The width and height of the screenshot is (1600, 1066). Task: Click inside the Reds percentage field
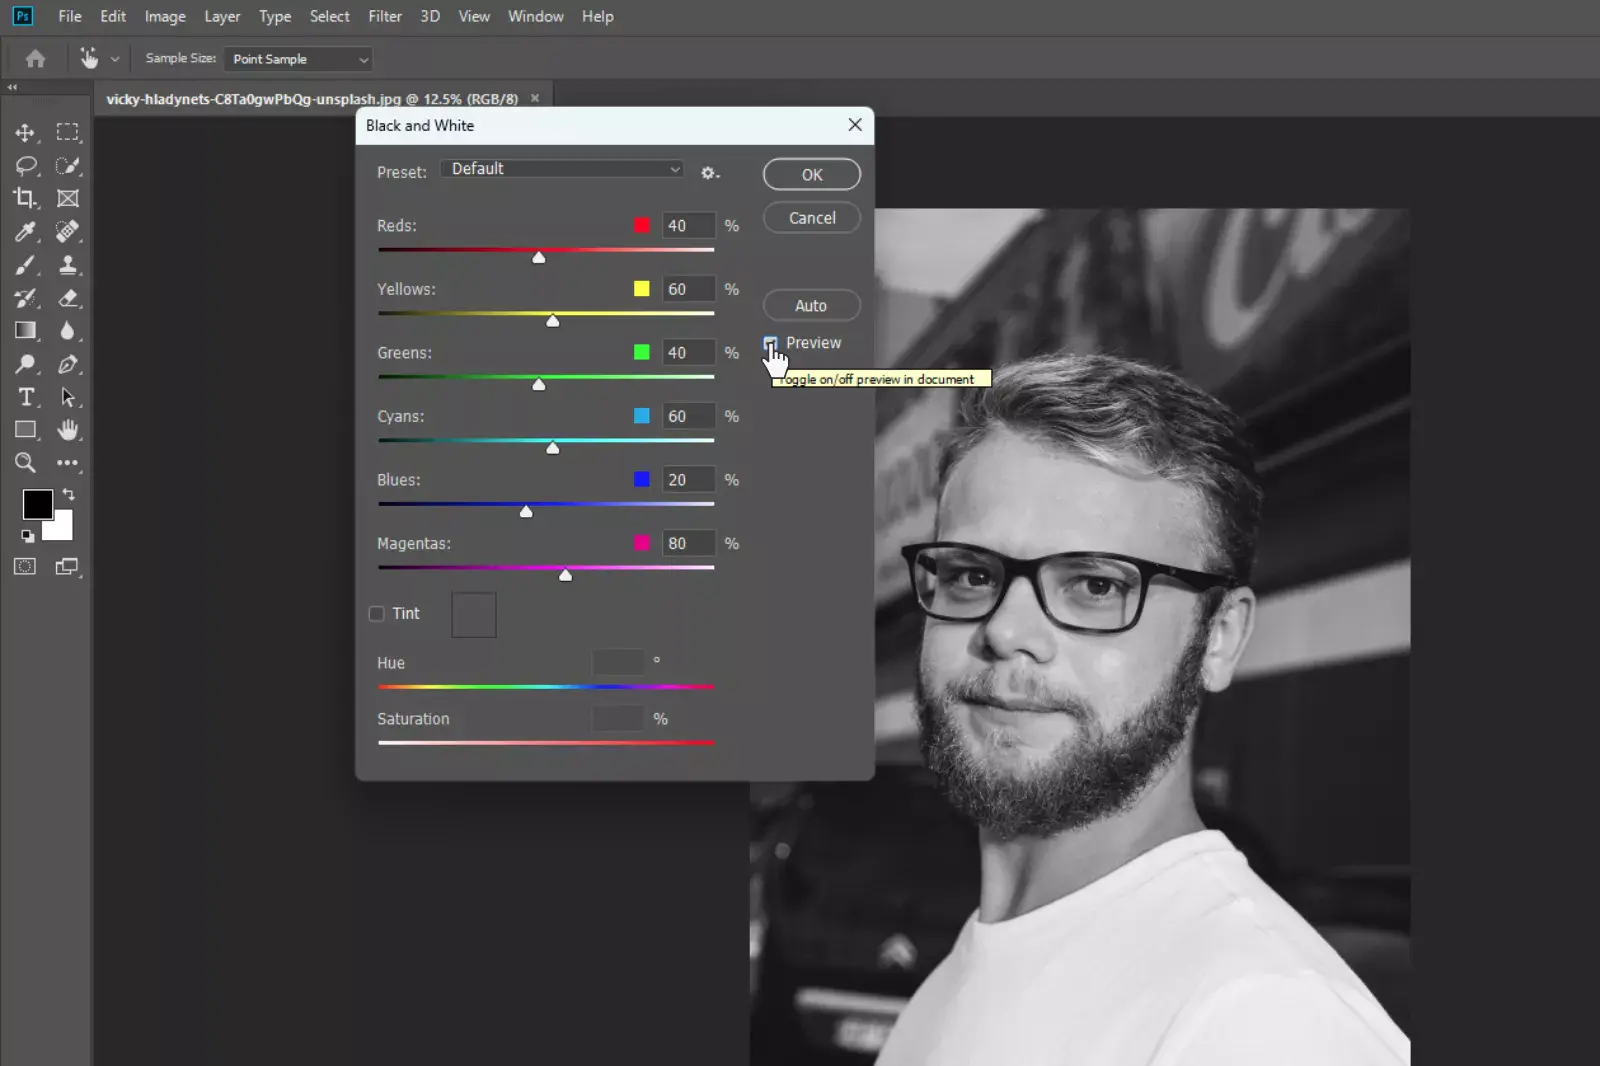pyautogui.click(x=686, y=225)
